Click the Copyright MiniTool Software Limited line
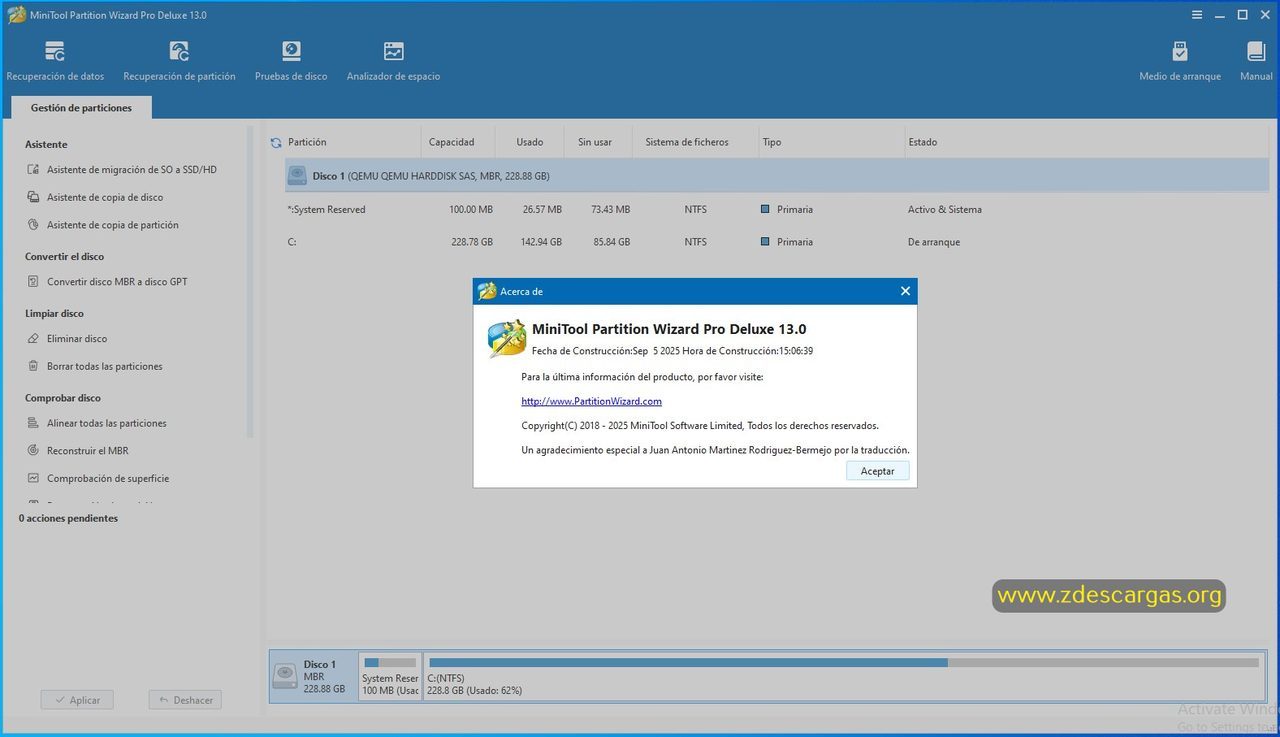 700,426
